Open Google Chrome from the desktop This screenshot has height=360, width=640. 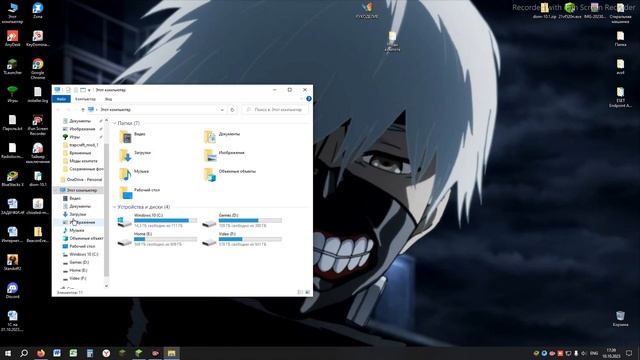click(38, 68)
